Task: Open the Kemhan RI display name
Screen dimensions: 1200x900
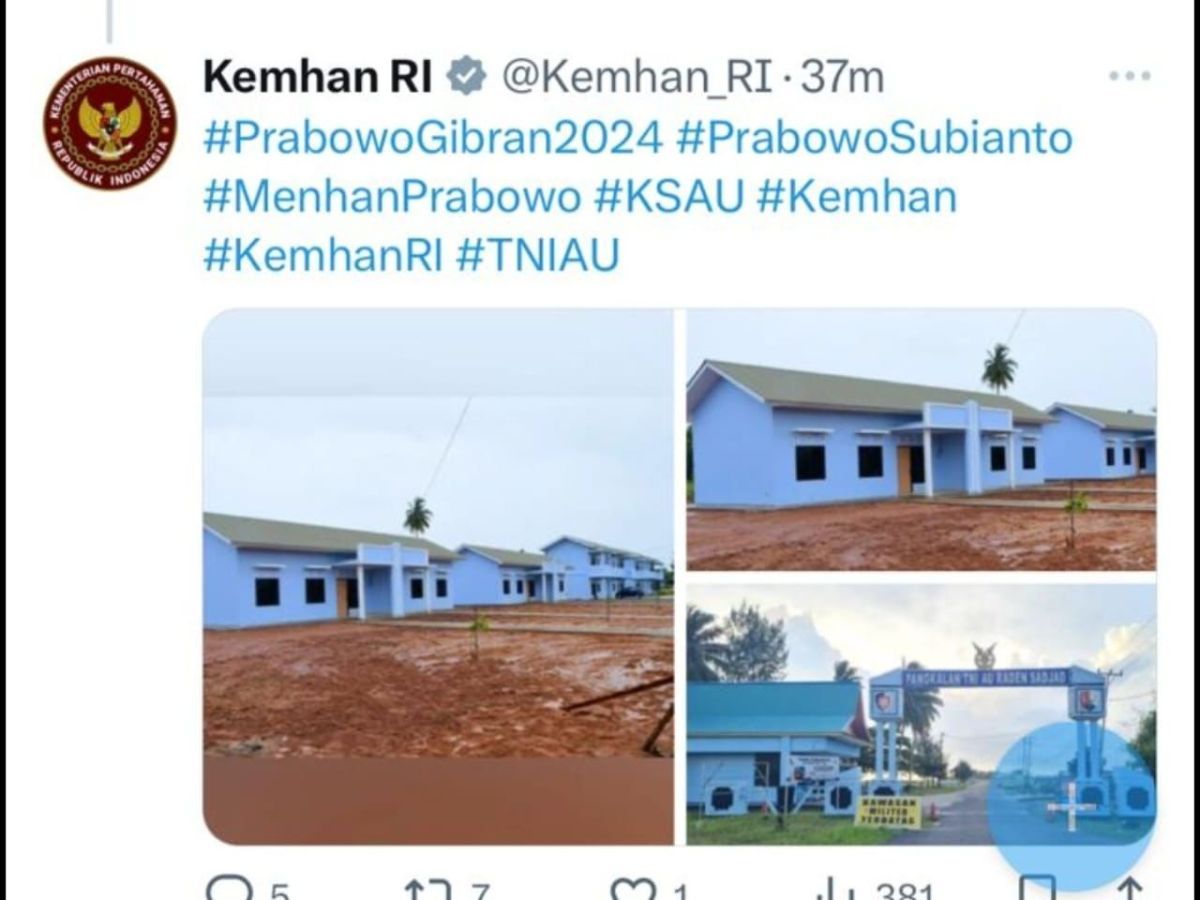Action: click(317, 77)
